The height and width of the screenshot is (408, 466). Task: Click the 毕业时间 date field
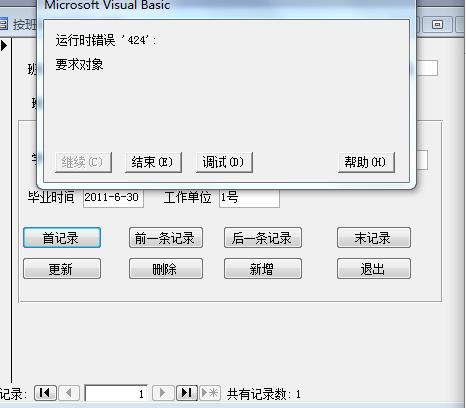coord(113,198)
